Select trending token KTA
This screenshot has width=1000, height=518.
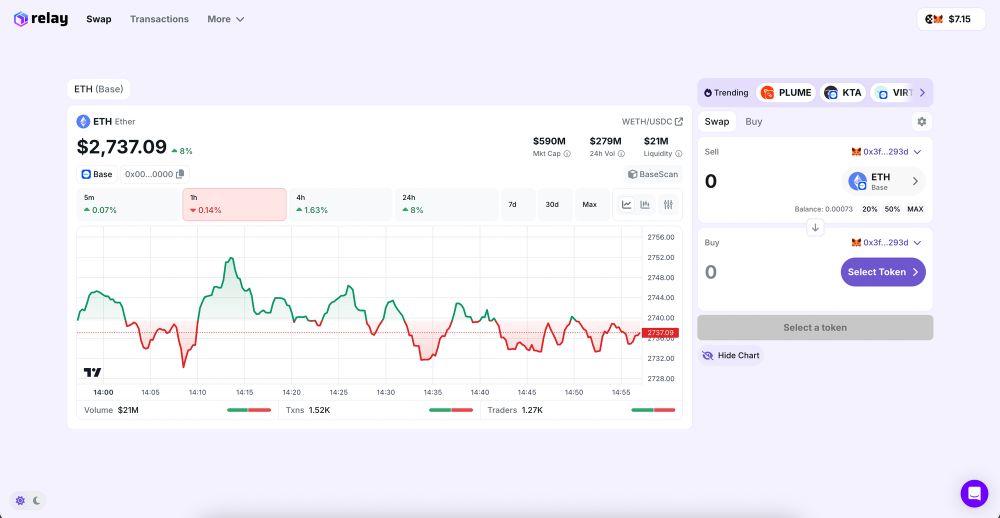(x=843, y=92)
